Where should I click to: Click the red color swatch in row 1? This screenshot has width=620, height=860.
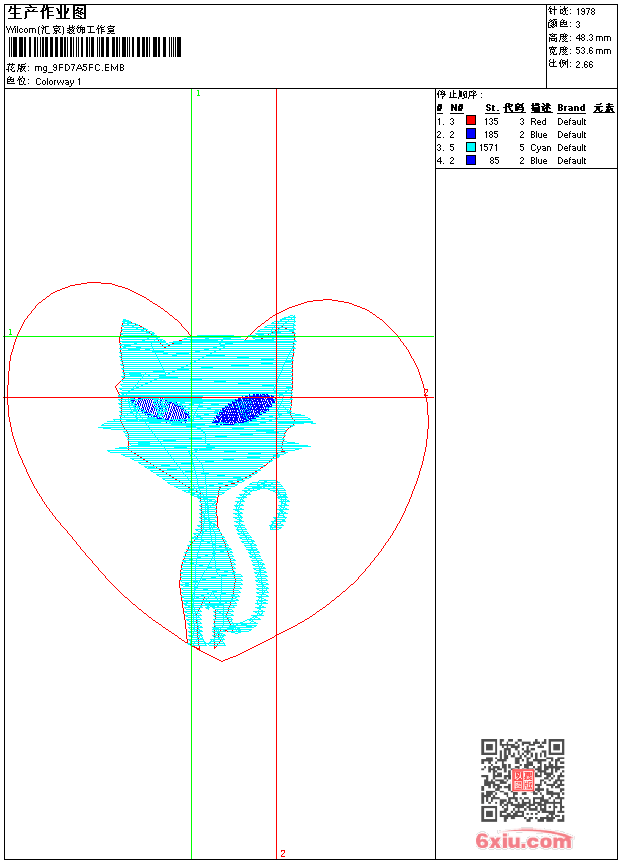point(471,120)
